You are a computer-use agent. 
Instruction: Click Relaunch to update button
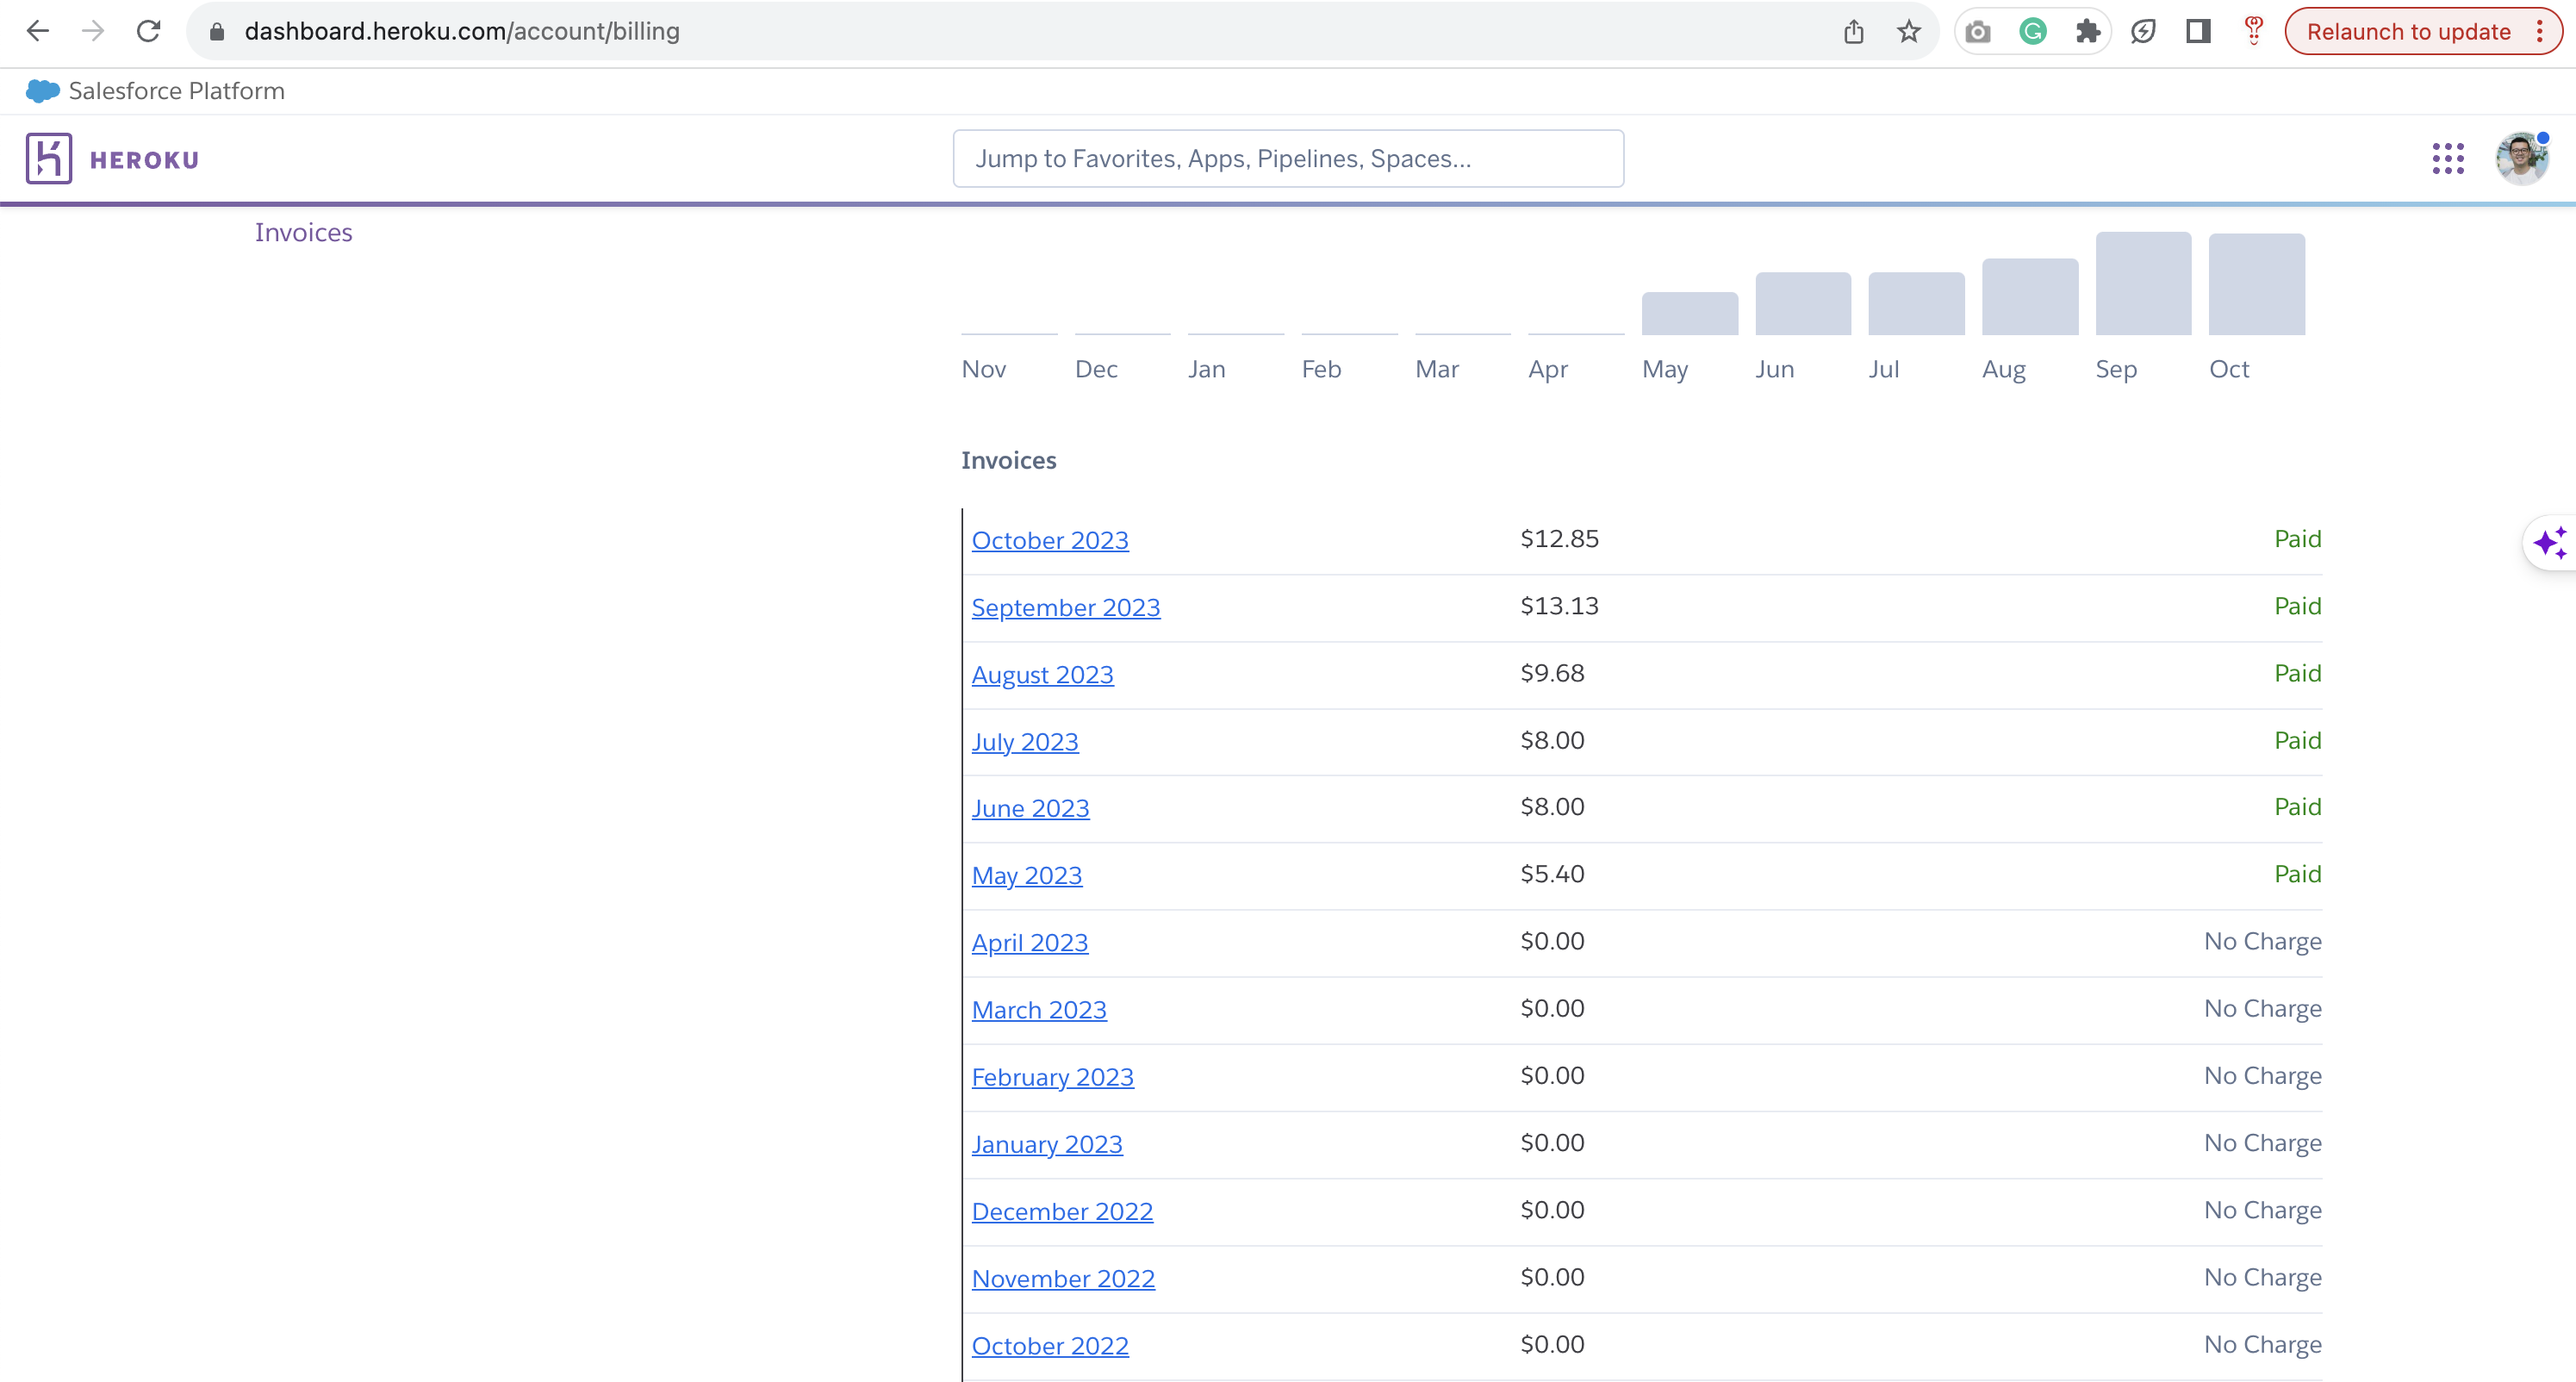(x=2407, y=32)
